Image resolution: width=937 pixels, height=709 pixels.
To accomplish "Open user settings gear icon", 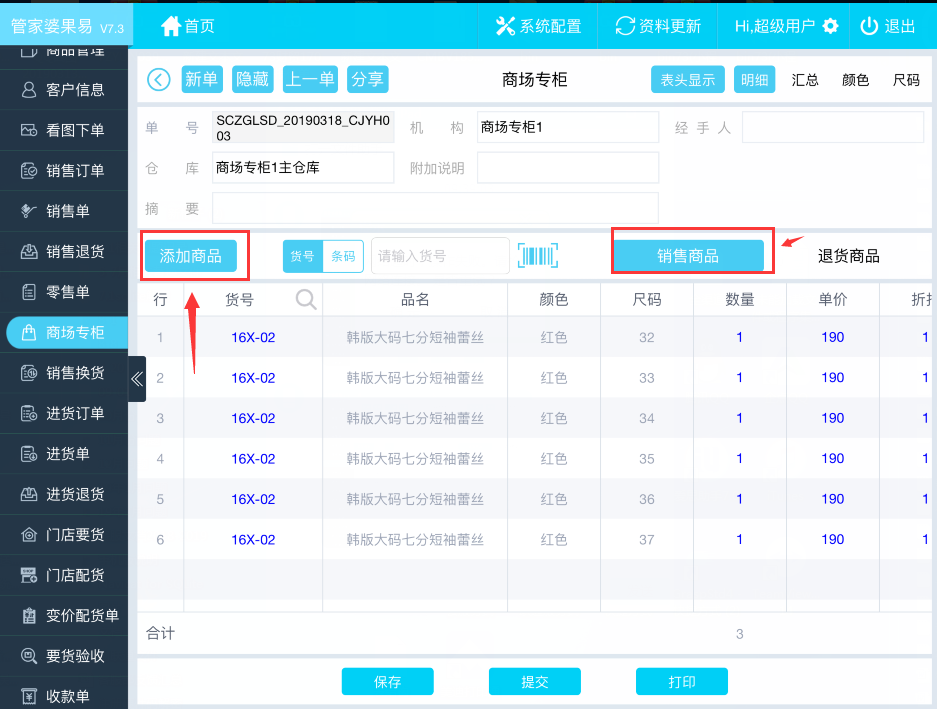I will click(831, 26).
